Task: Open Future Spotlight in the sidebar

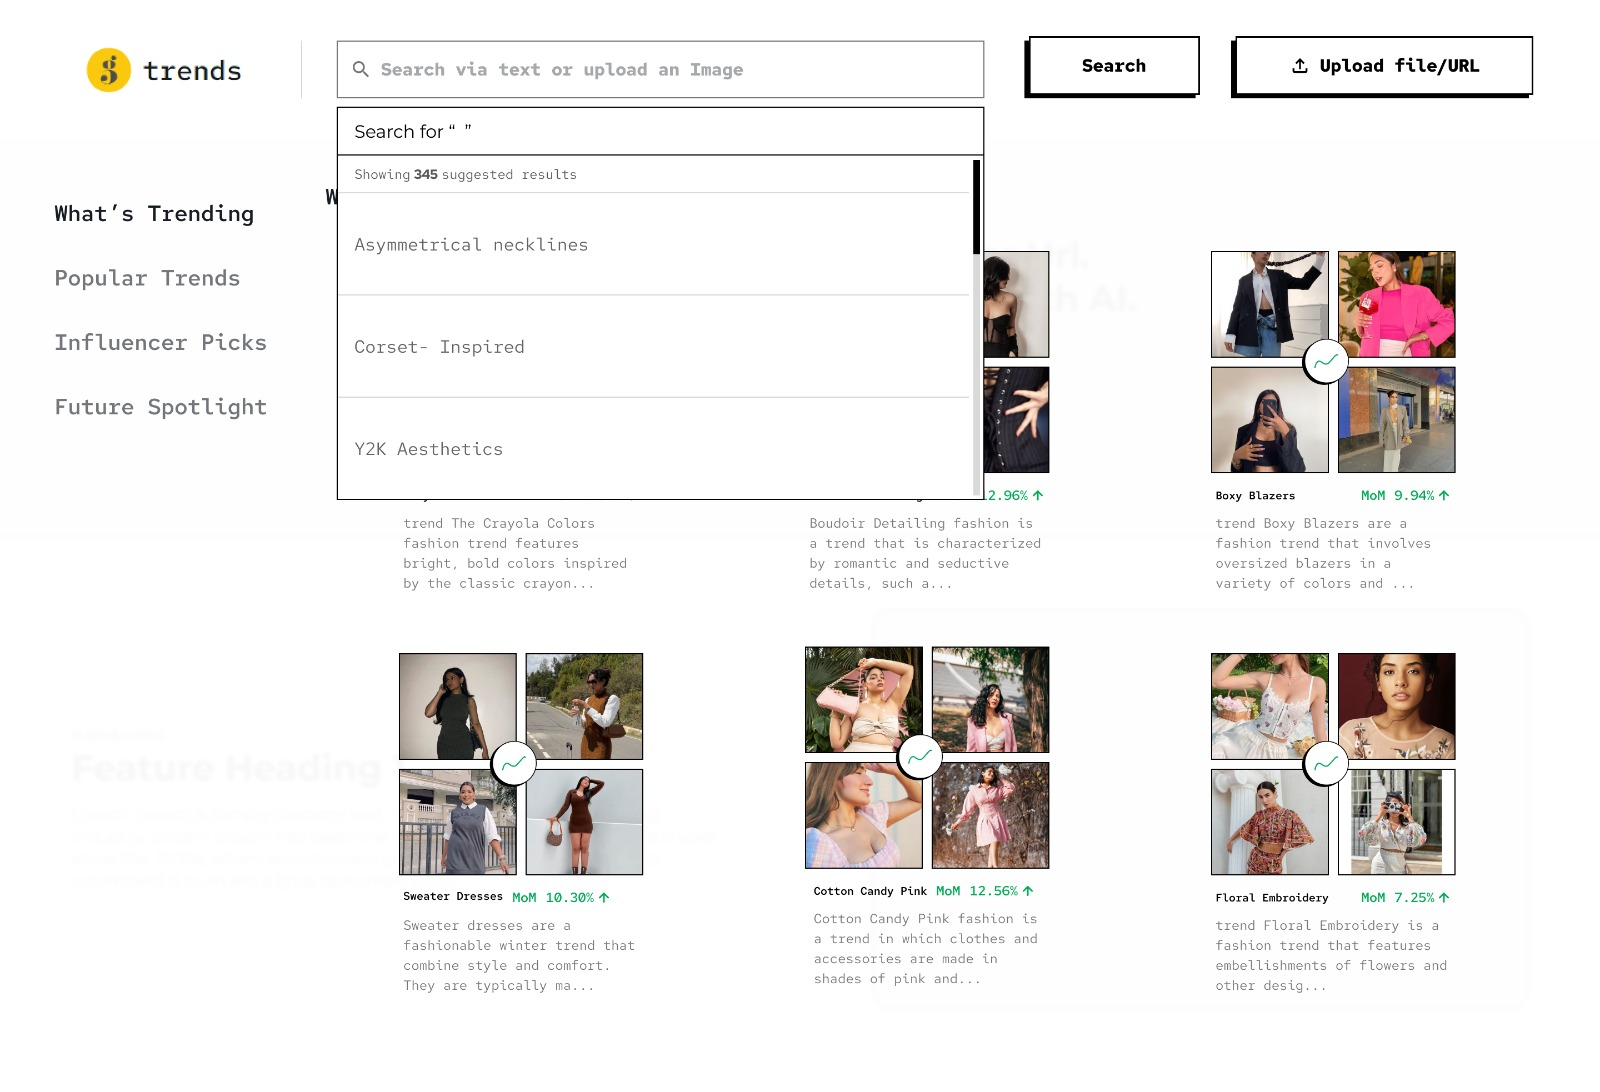Action: click(160, 407)
